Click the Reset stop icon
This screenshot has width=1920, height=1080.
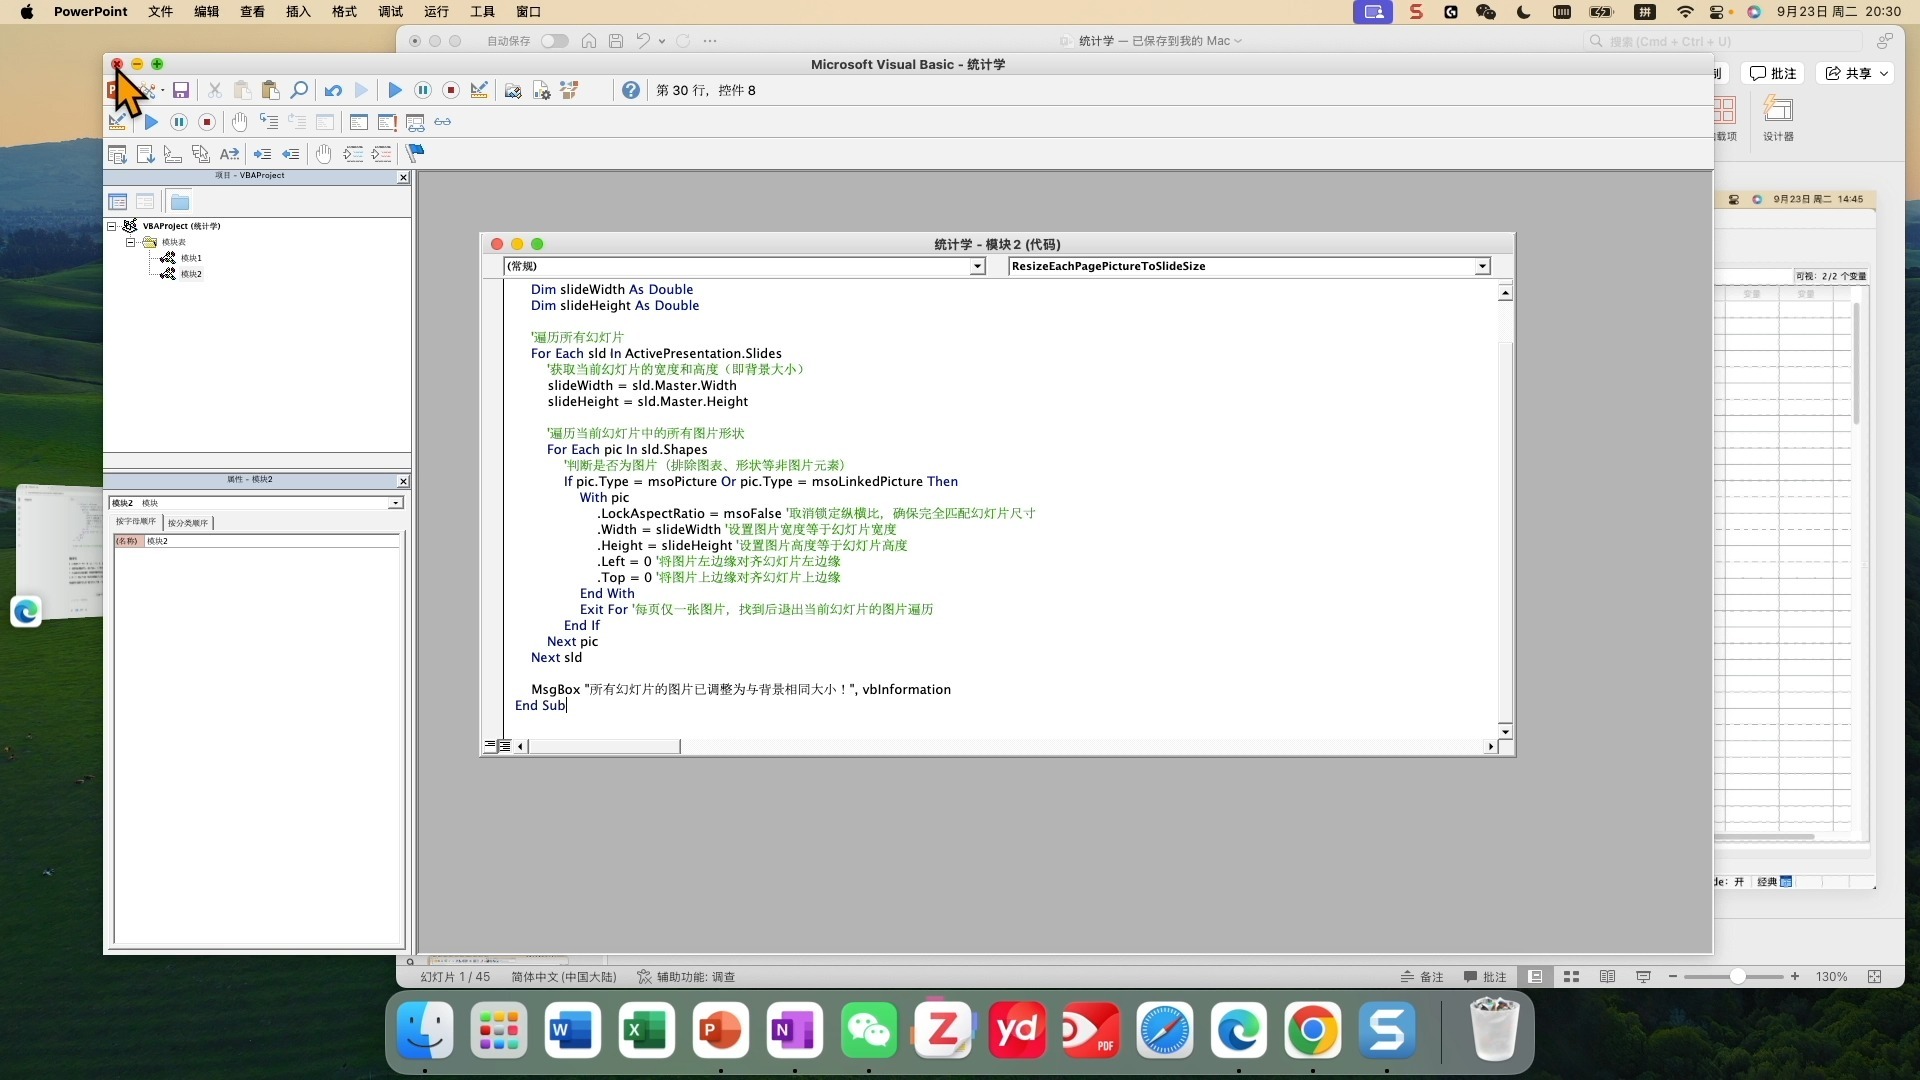click(451, 91)
